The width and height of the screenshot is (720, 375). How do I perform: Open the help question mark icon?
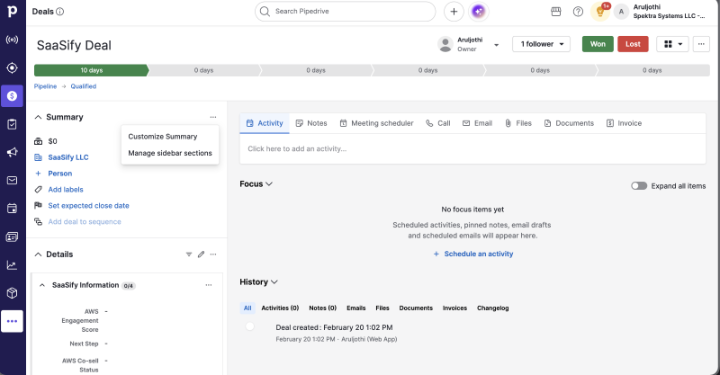tap(578, 11)
